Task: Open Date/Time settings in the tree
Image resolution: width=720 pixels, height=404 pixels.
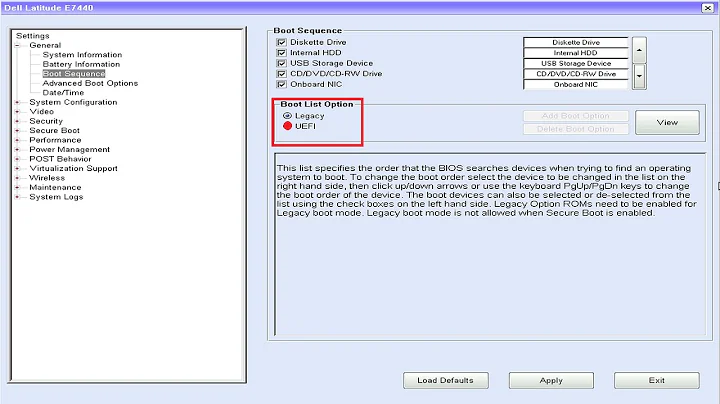Action: [63, 93]
